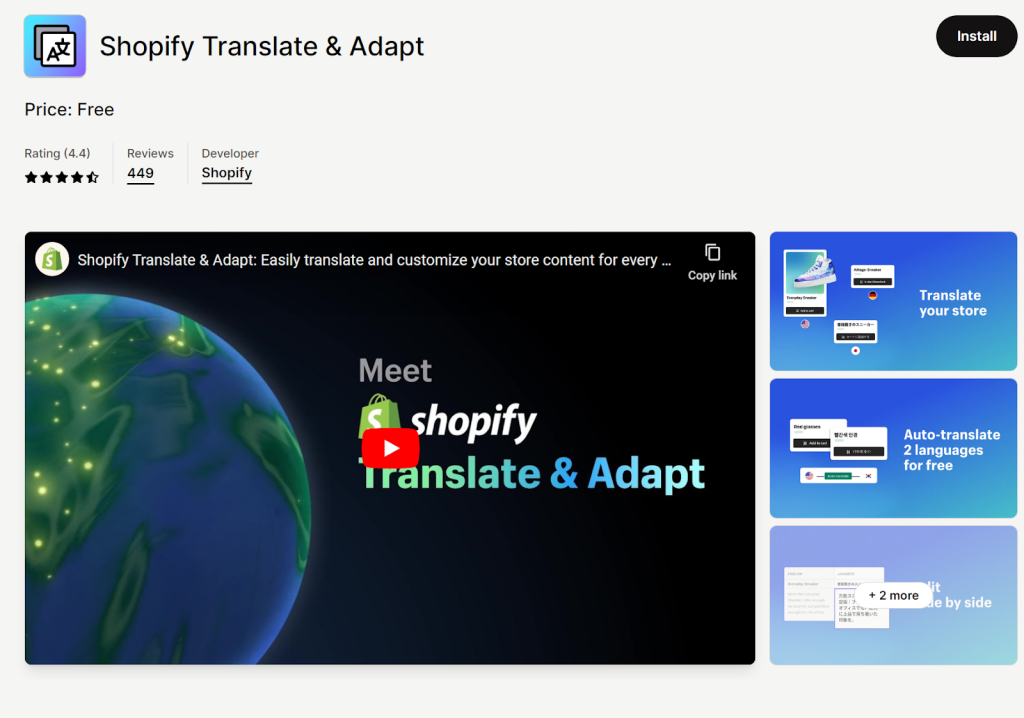Screen dimensions: 1024x718
Task: Click the green Auto-translate pill in the second screenshot
Action: 837,476
